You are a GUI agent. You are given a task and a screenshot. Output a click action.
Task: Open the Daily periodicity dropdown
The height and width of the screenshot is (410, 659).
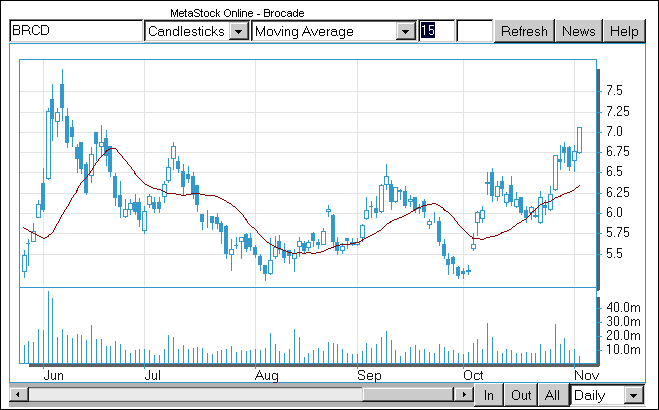click(x=633, y=395)
